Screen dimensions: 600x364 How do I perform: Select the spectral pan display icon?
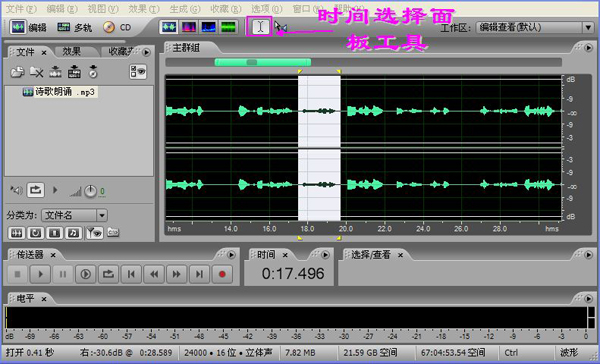[209, 27]
